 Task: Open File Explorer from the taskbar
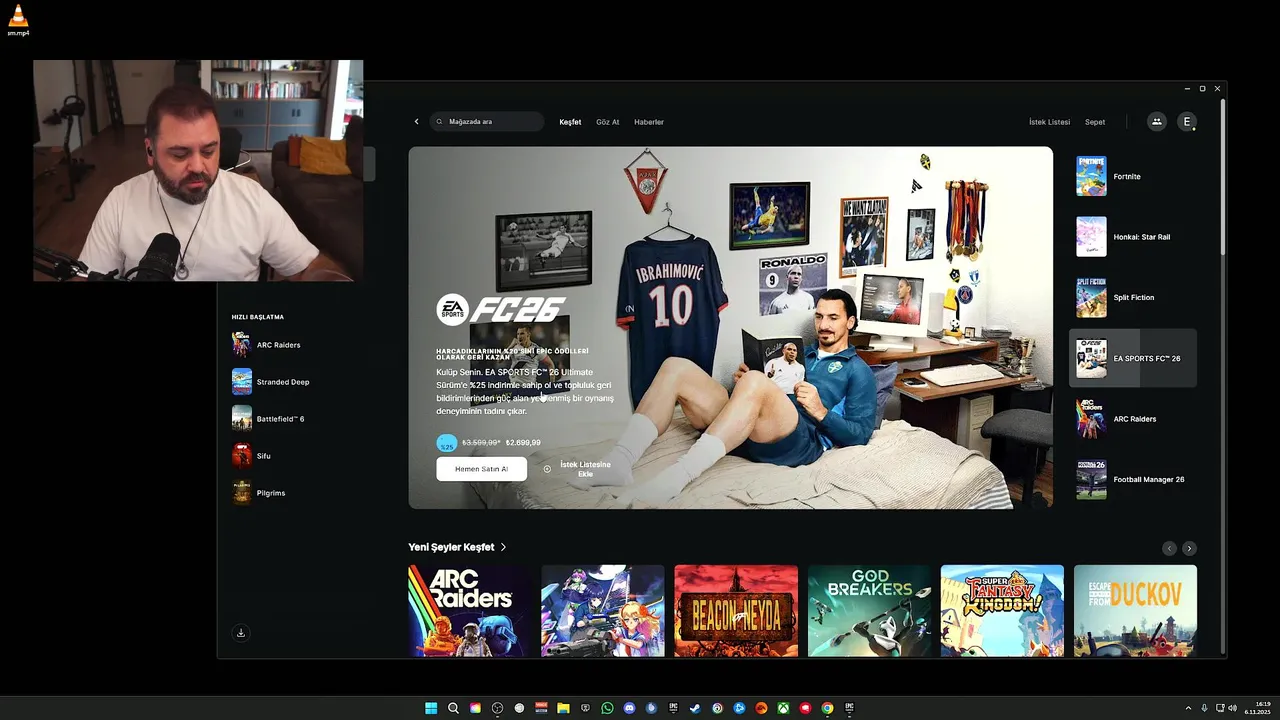point(563,708)
